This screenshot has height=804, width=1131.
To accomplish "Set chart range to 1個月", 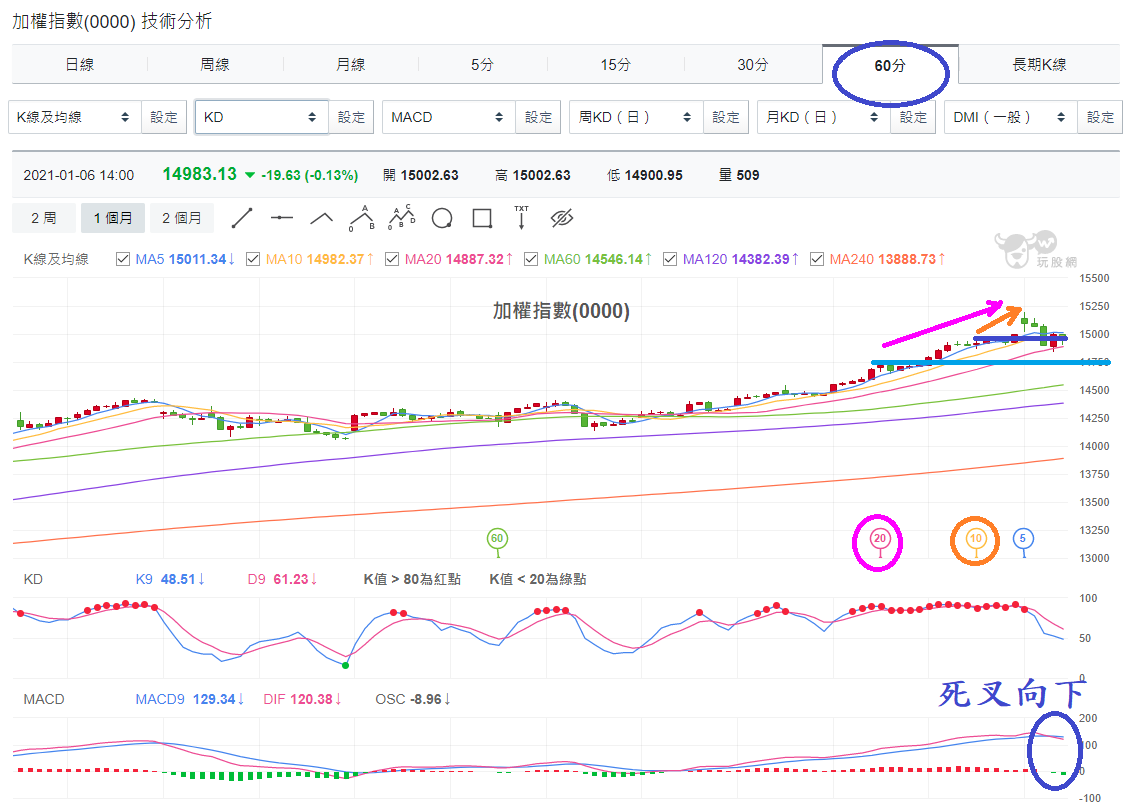I will pos(113,218).
